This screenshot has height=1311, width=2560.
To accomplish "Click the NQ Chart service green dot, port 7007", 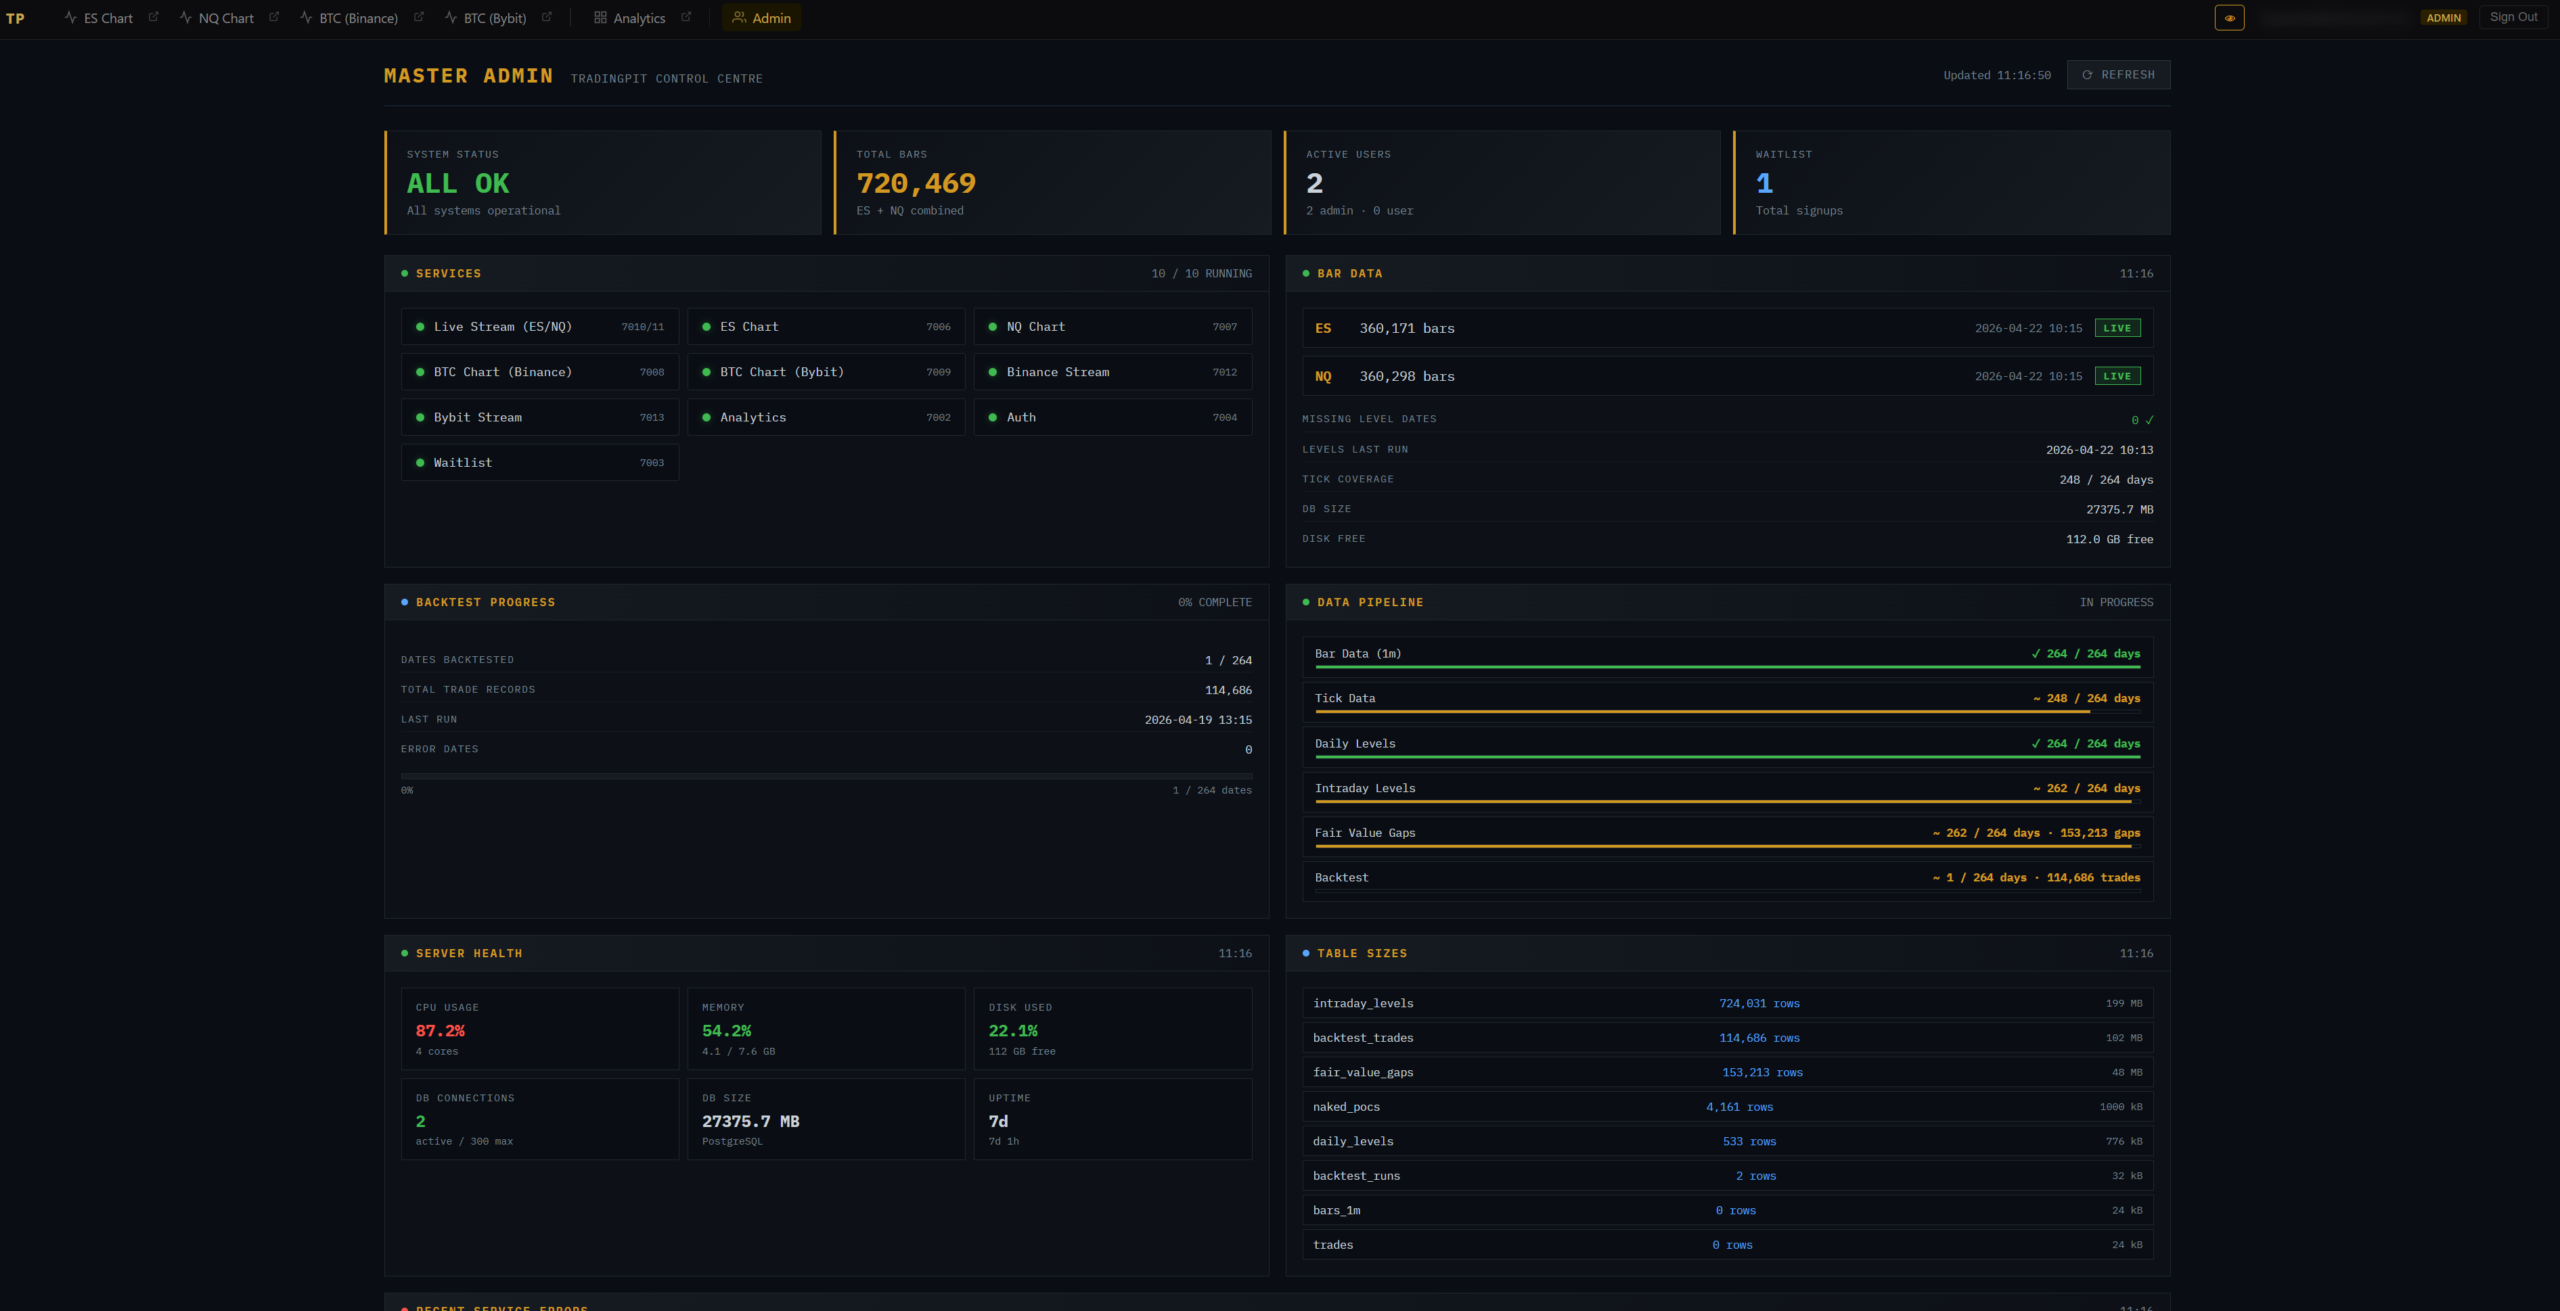I will [992, 327].
